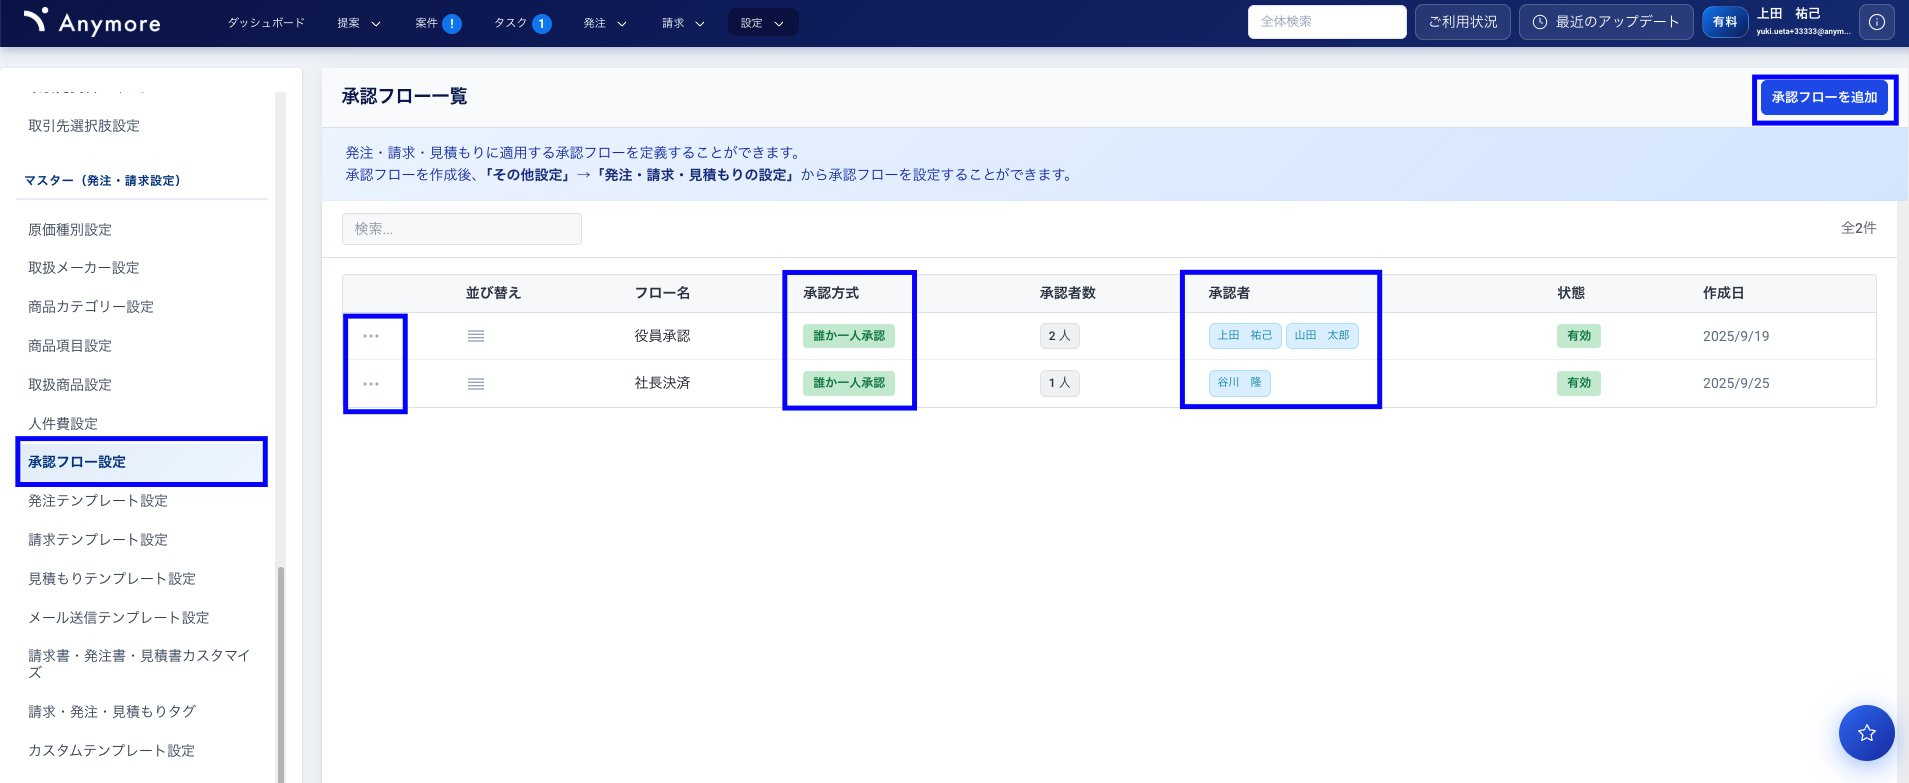This screenshot has width=1909, height=783.
Task: Click the sidebar vertical scrollbar
Action: pos(281,670)
